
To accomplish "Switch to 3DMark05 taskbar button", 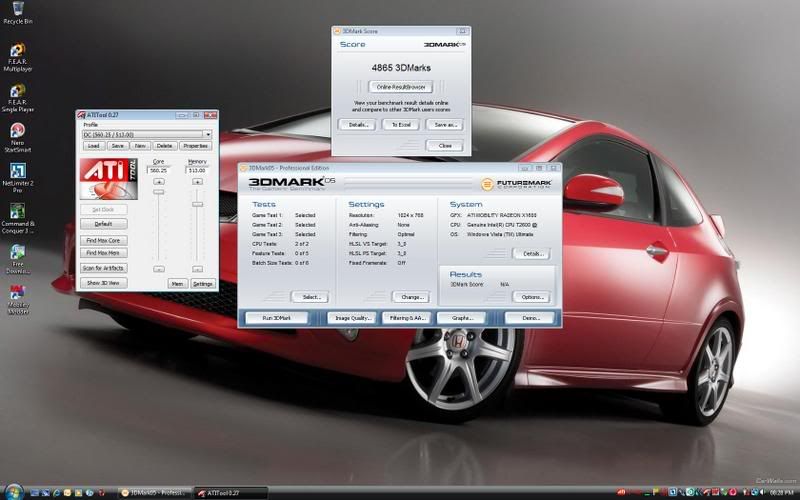I will point(154,493).
